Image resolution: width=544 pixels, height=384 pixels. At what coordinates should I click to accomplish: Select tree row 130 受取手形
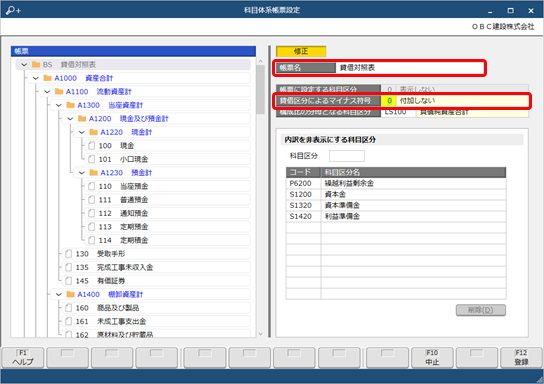pos(156,254)
